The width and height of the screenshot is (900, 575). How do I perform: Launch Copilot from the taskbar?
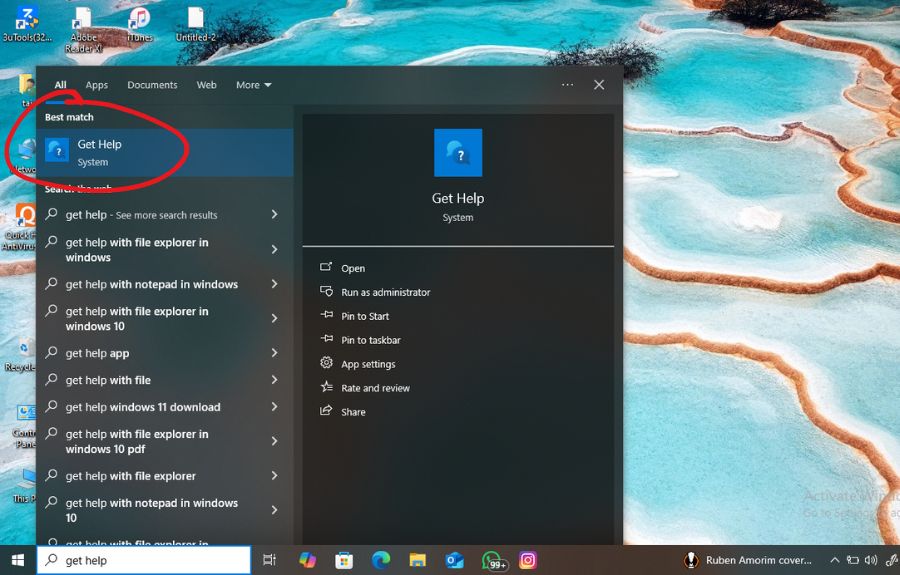click(x=307, y=560)
